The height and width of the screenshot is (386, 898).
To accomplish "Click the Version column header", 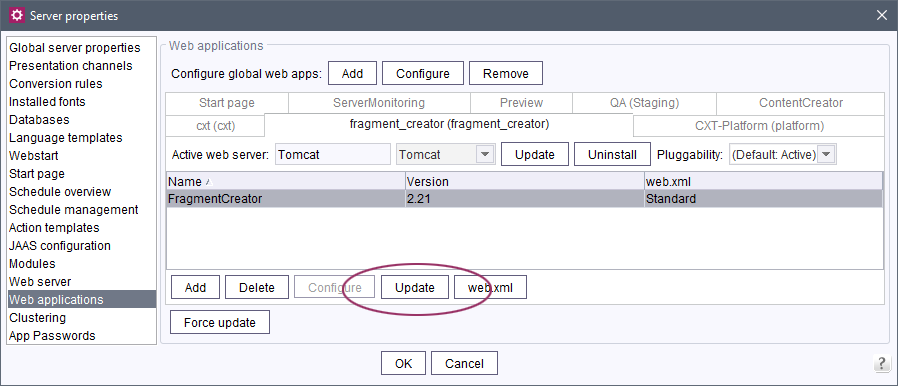I will [524, 182].
